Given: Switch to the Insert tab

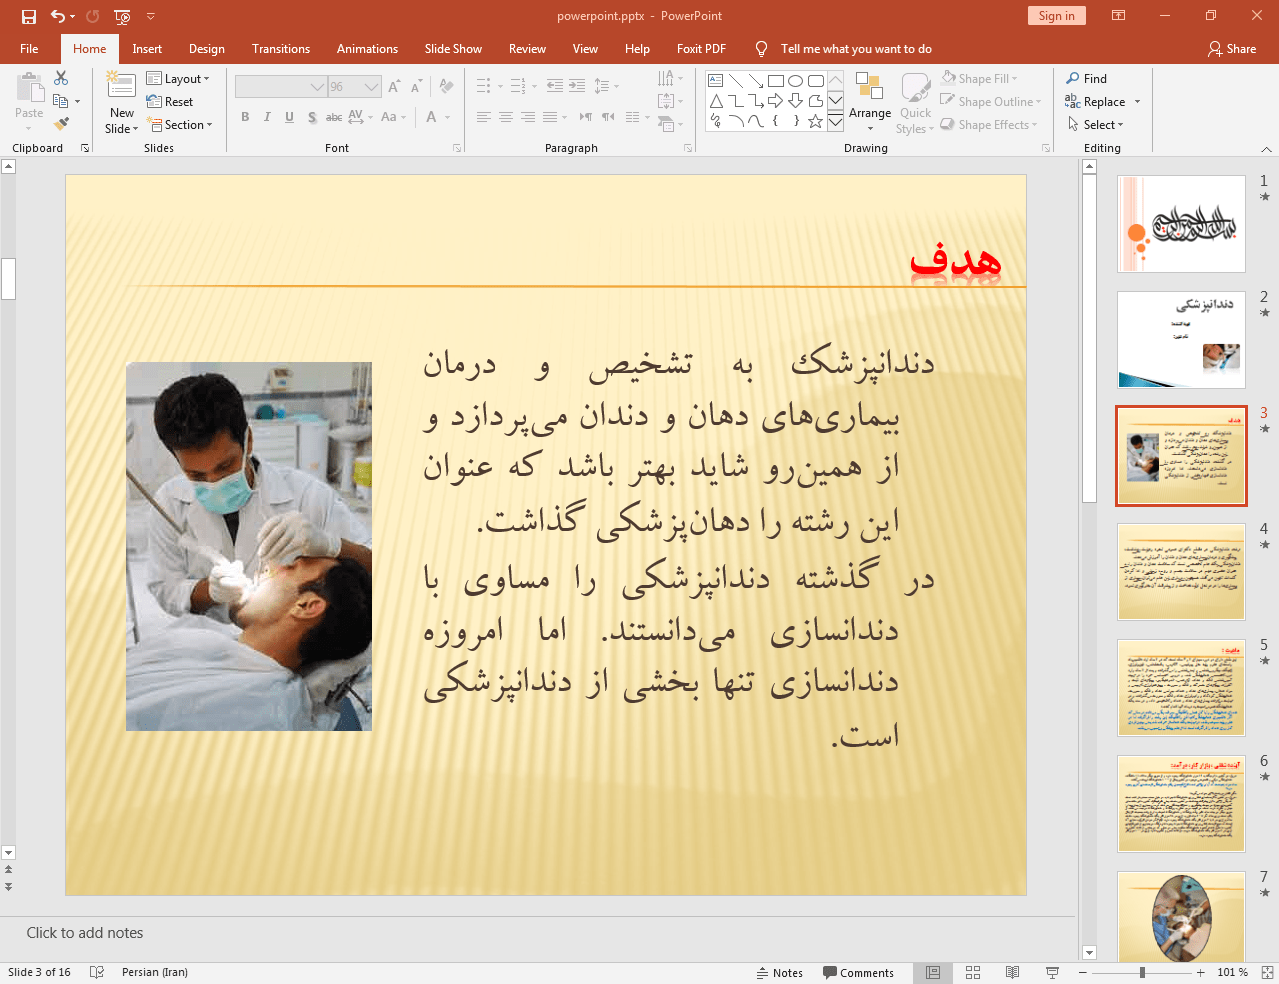Looking at the screenshot, I should pos(147,48).
